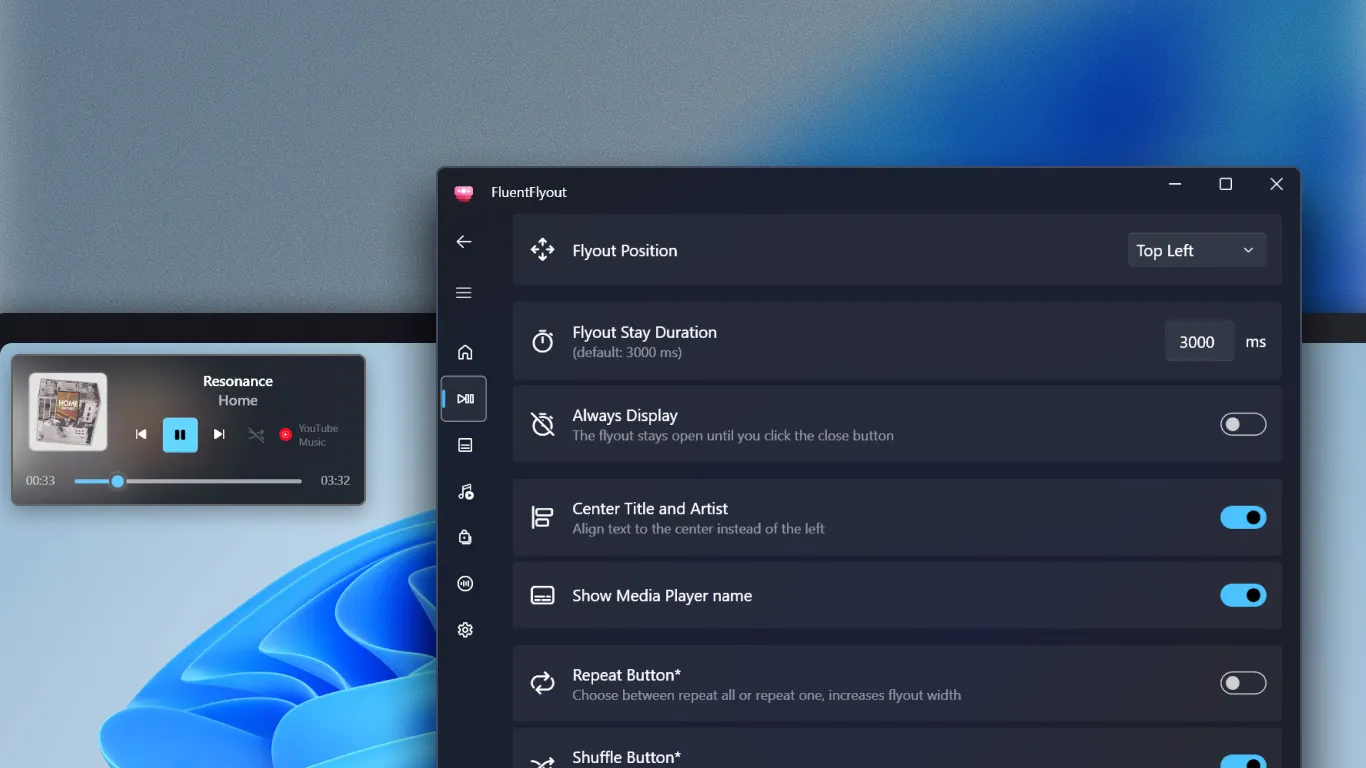Select the Home icon in the sidebar

(x=463, y=351)
